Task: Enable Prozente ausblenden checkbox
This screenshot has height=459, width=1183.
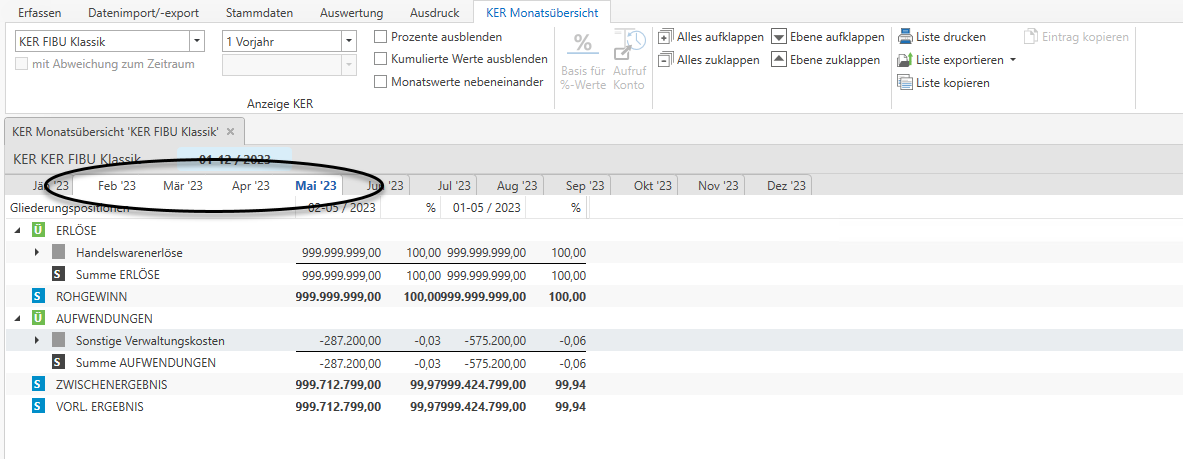Action: (380, 37)
